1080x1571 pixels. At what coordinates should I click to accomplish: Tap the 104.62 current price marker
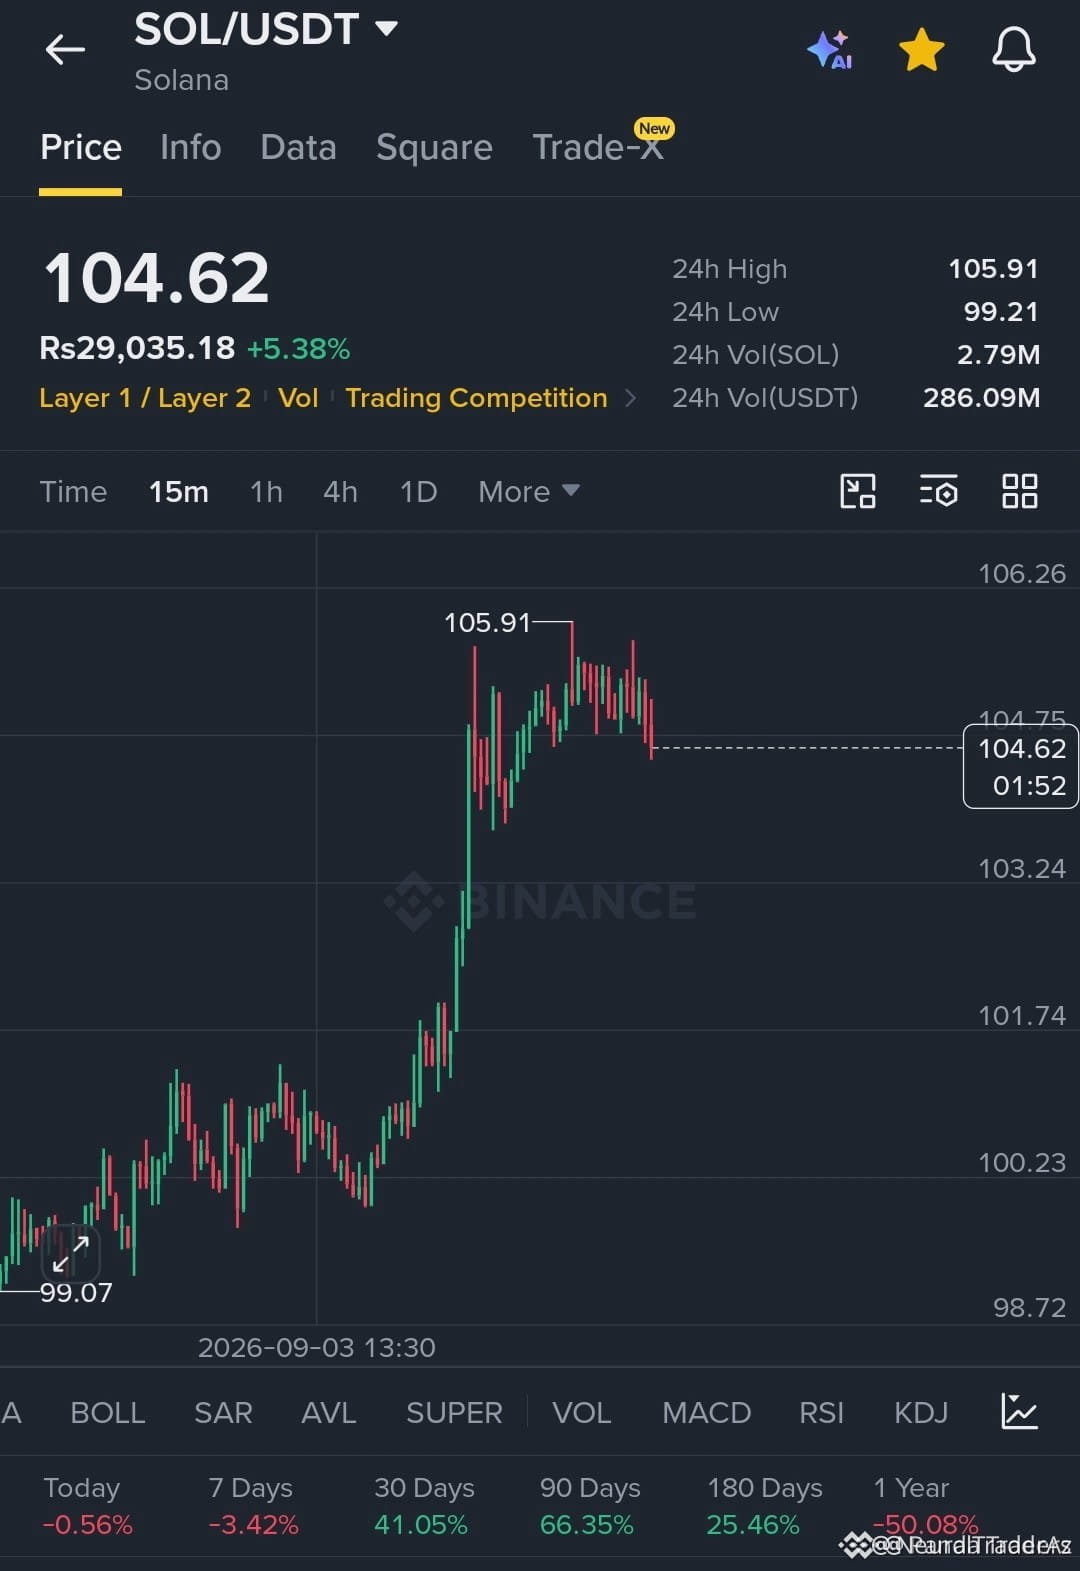point(1021,766)
